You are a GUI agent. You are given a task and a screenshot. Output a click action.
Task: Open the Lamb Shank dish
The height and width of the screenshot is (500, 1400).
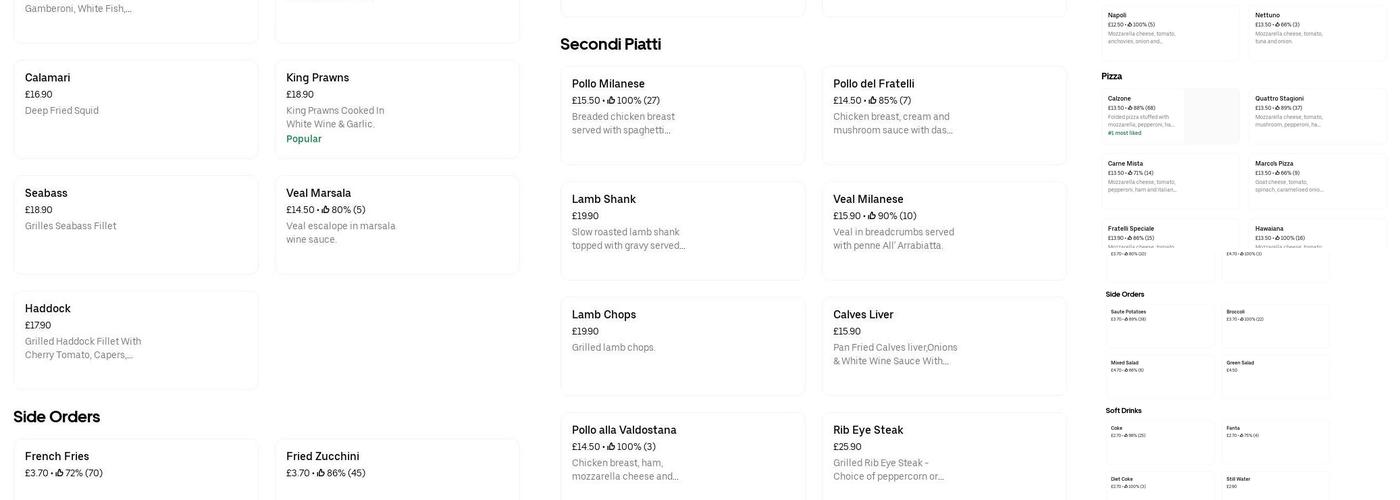coord(682,230)
